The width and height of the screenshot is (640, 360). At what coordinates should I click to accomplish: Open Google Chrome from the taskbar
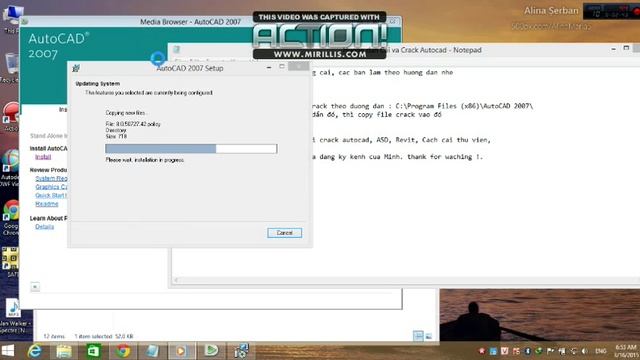123,351
